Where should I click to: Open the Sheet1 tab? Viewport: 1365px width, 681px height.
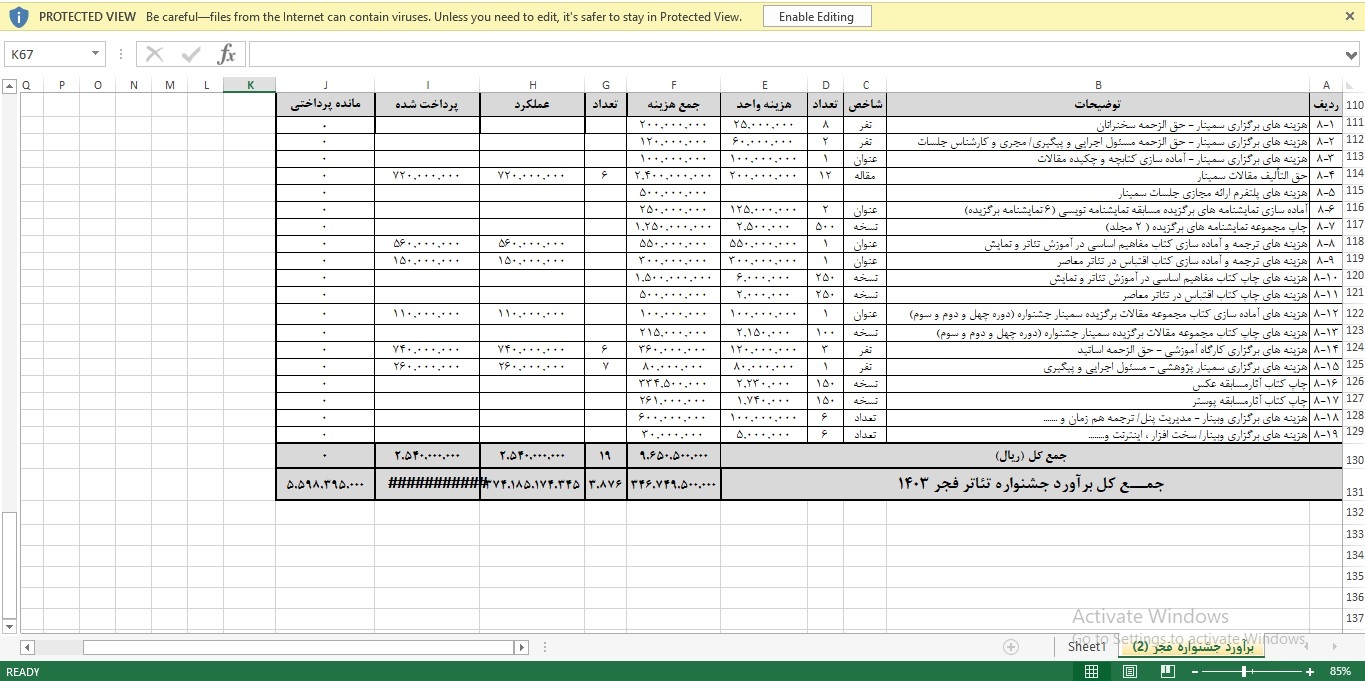tap(1087, 647)
